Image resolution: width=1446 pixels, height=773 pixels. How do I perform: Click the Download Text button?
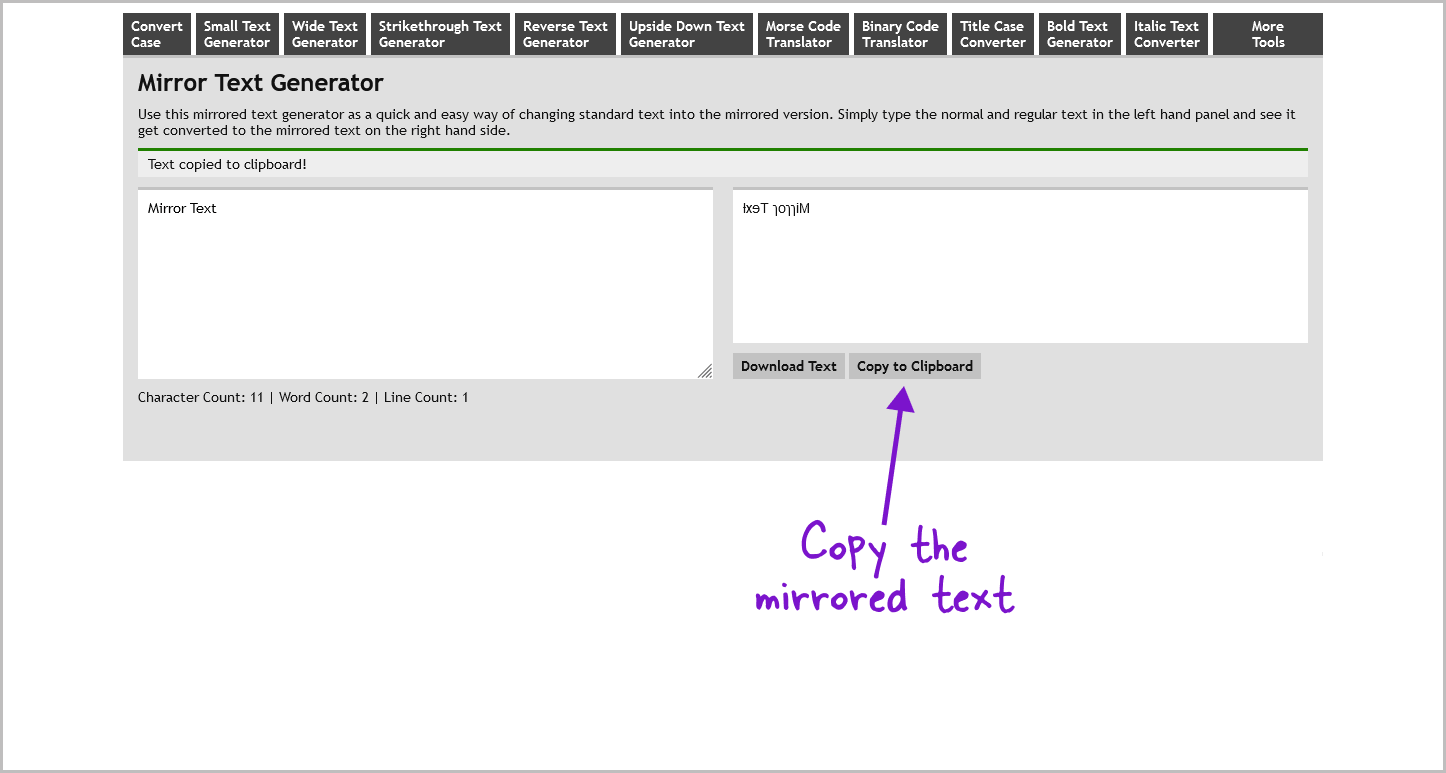click(788, 365)
